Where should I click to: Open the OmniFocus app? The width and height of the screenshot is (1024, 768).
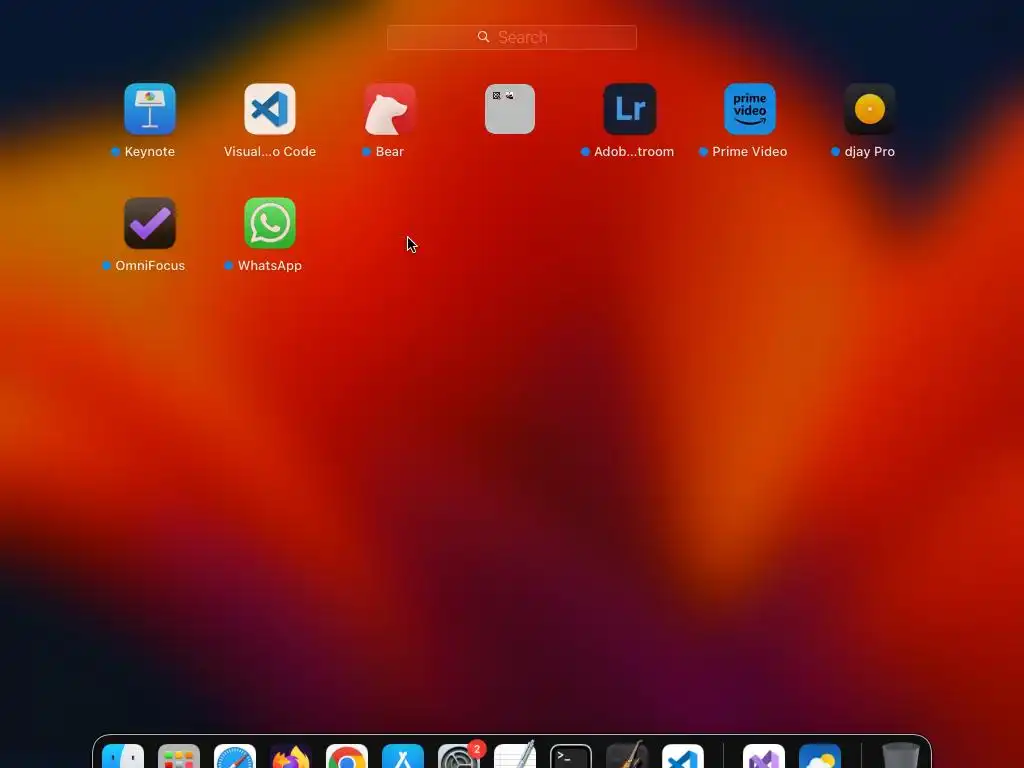(x=150, y=223)
